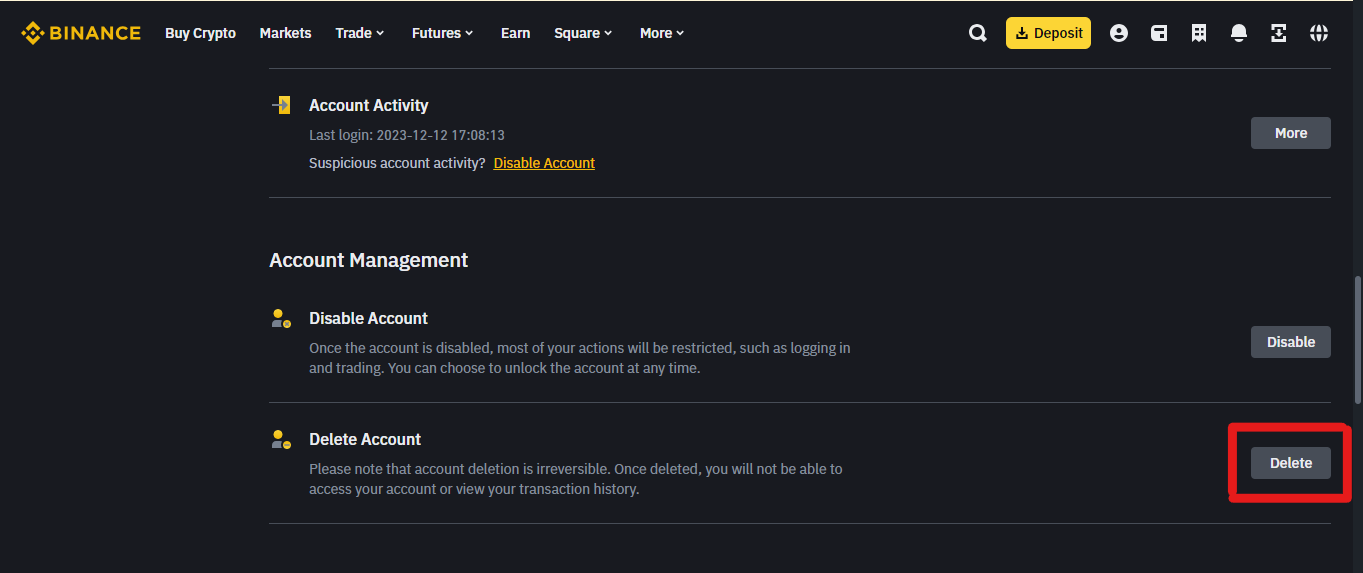
Task: Open the wallet icon in header
Action: [1159, 33]
